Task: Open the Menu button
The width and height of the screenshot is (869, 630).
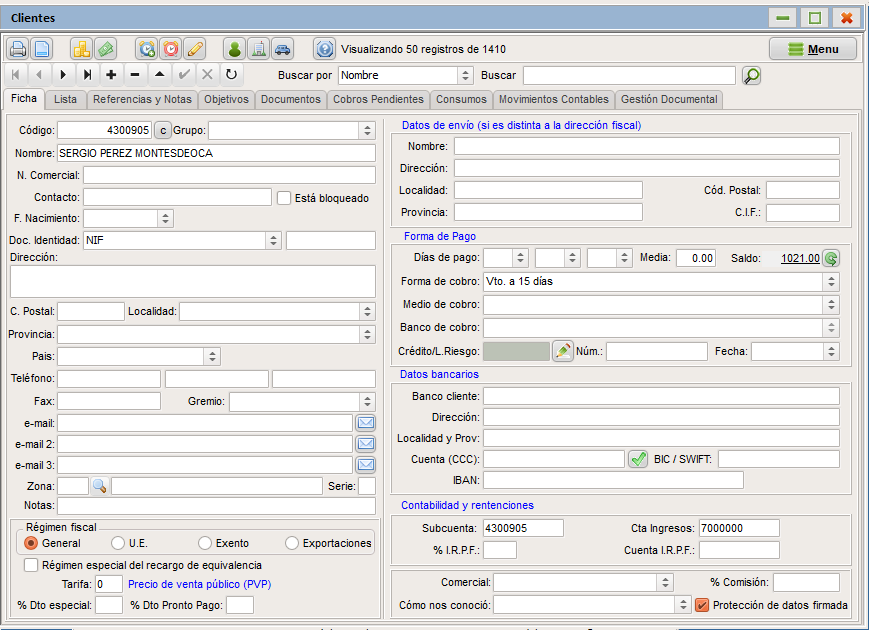Action: click(812, 49)
